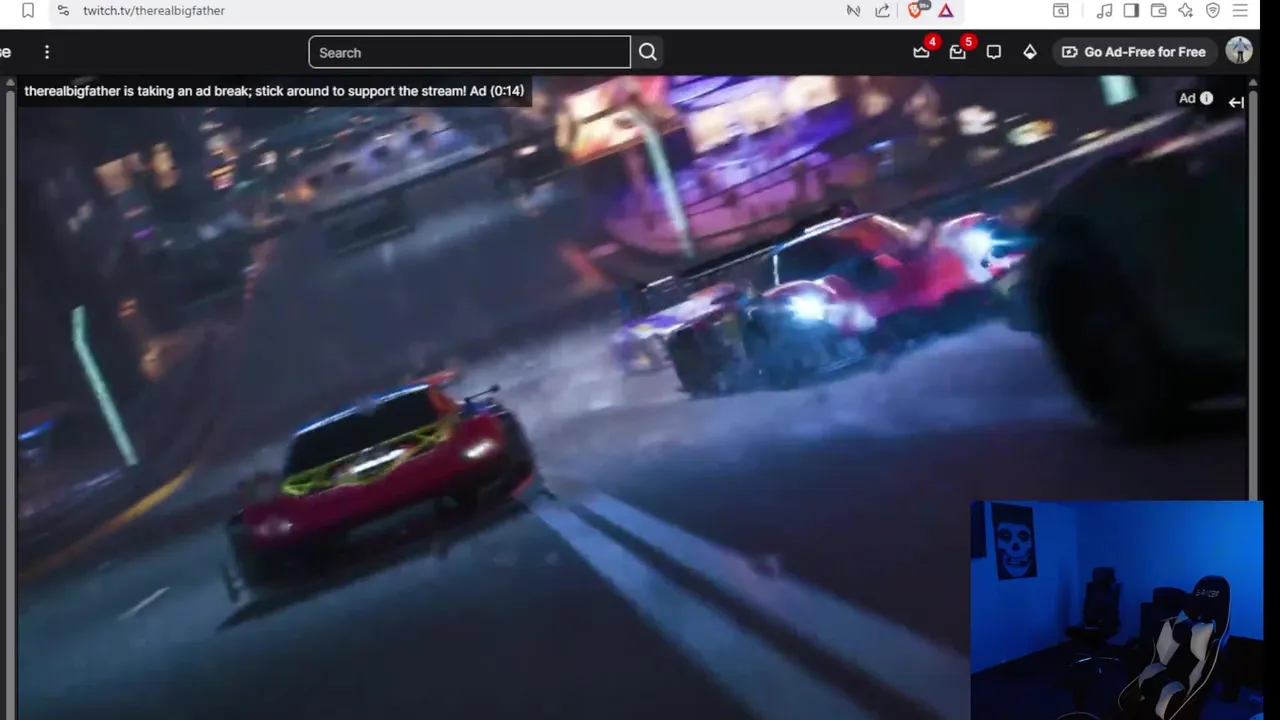
Task: Click the Twitch Search input field
Action: (469, 52)
